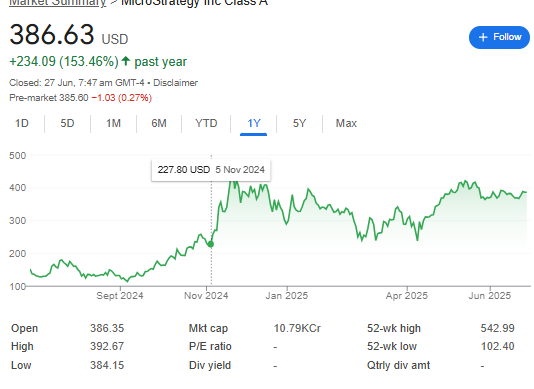Click the Jan 2025 axis label
Image resolution: width=534 pixels, height=389 pixels.
click(x=287, y=296)
